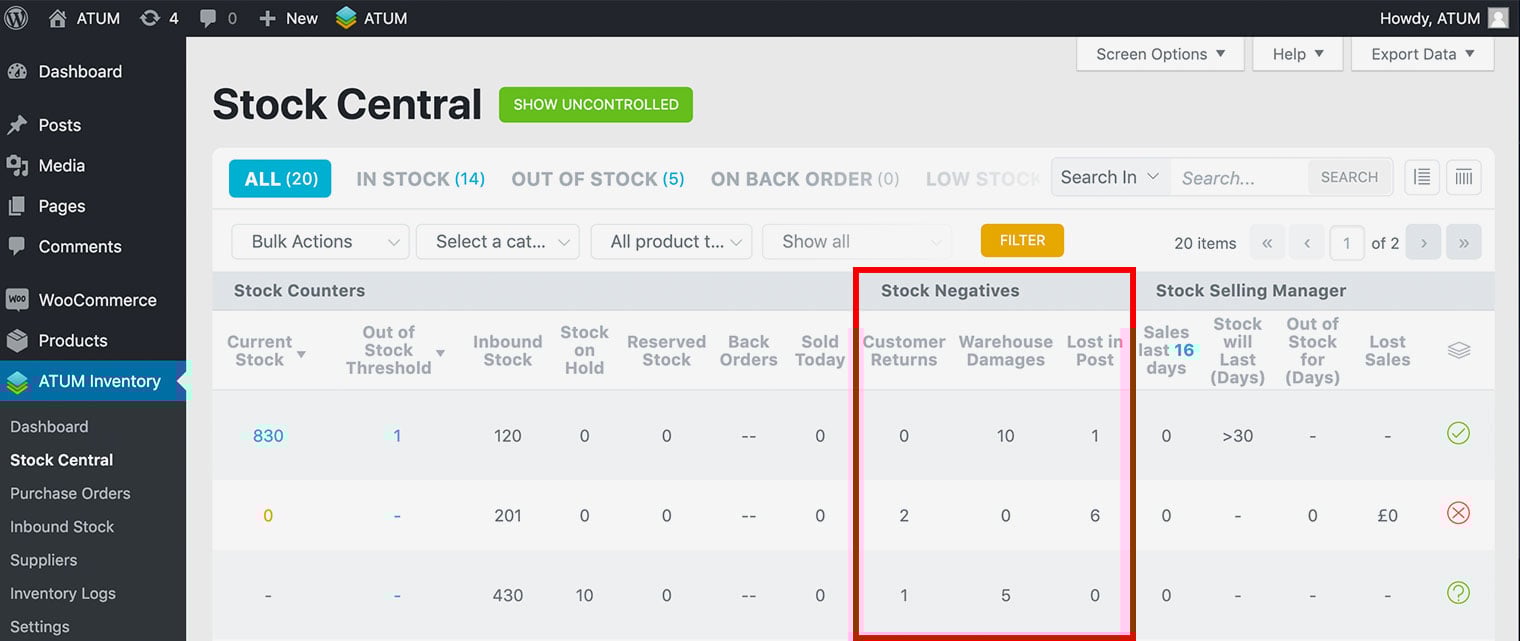Toggle Show Uncontrolled products
The width and height of the screenshot is (1520, 641).
596,105
